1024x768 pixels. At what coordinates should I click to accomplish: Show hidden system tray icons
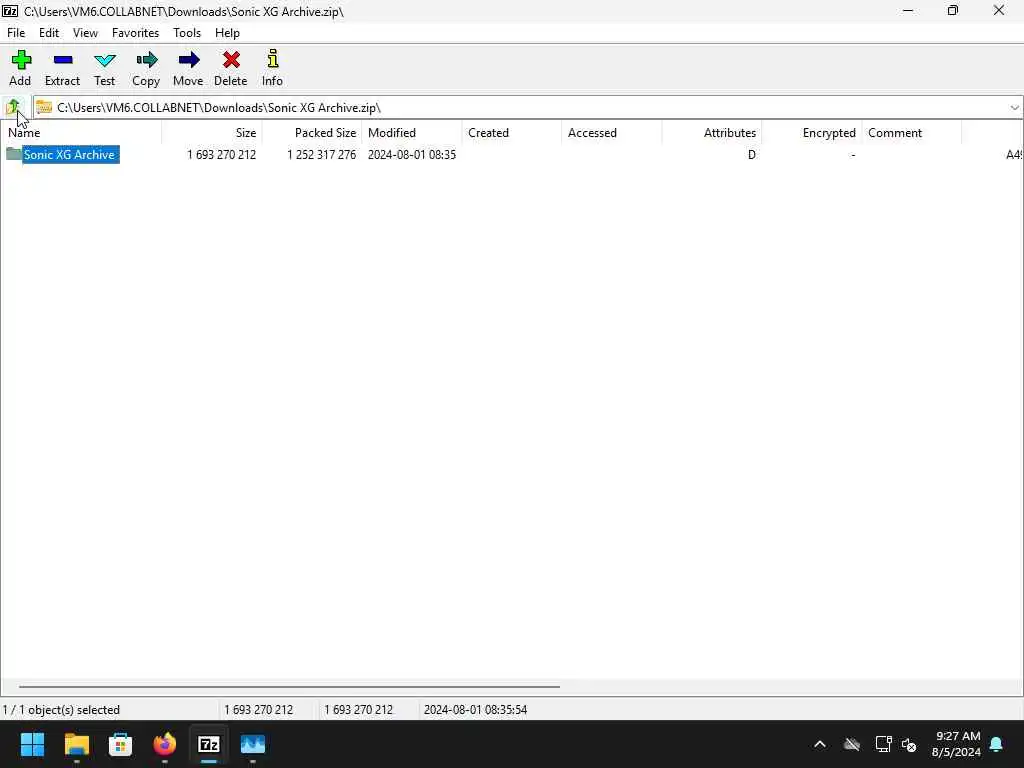820,744
